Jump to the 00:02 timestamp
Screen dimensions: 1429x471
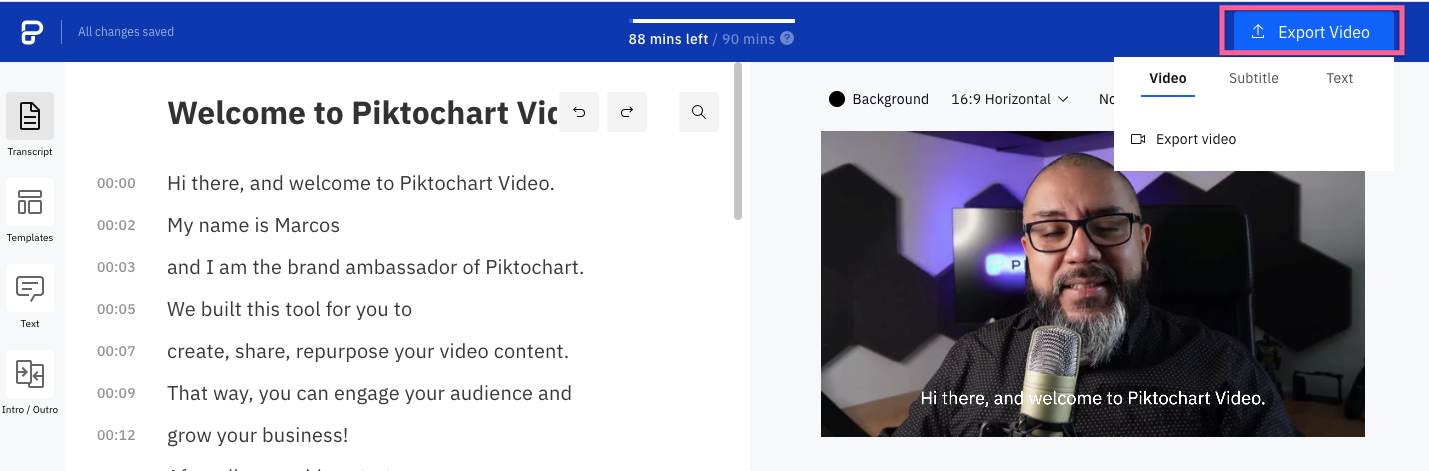click(x=116, y=225)
